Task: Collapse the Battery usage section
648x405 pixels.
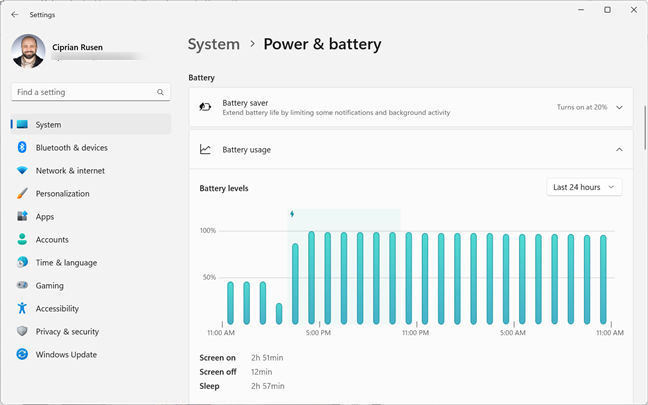Action: 619,150
